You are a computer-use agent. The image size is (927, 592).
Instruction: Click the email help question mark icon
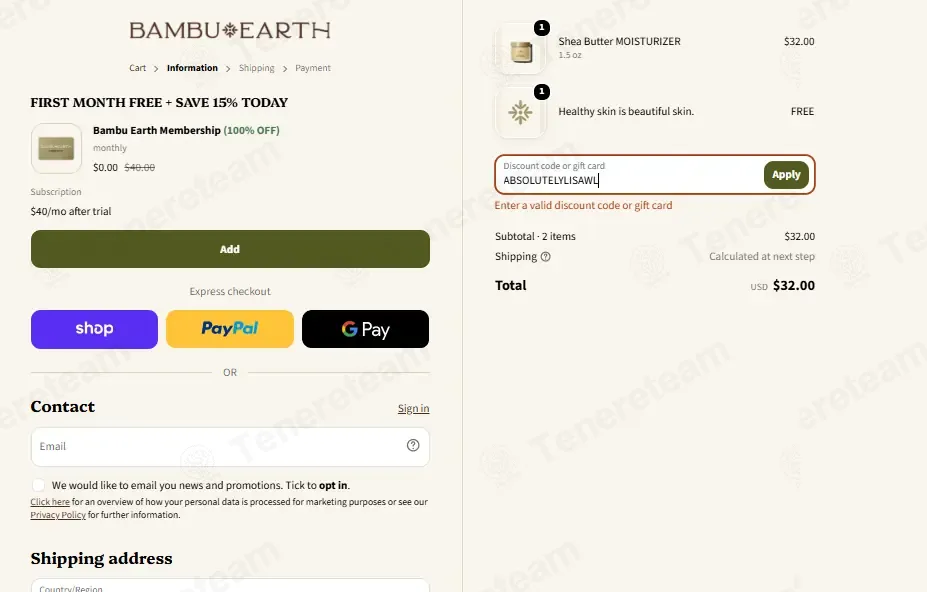click(x=413, y=445)
